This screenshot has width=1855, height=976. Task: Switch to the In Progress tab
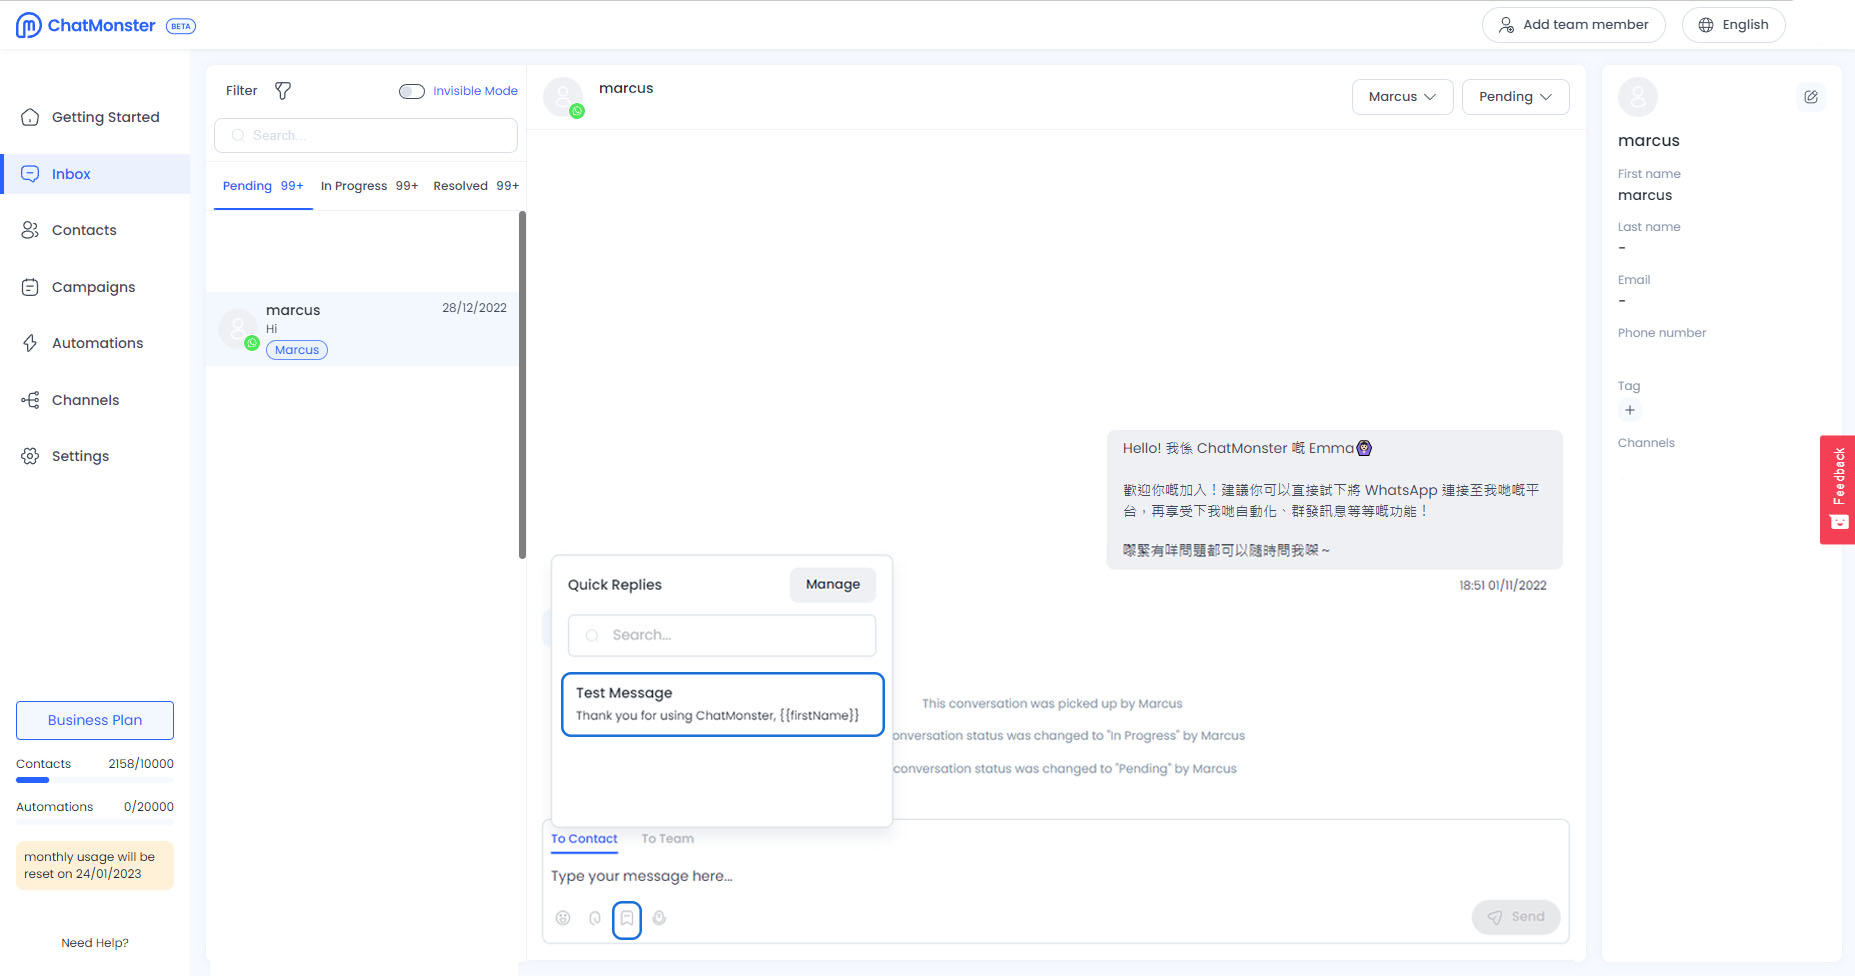(368, 186)
